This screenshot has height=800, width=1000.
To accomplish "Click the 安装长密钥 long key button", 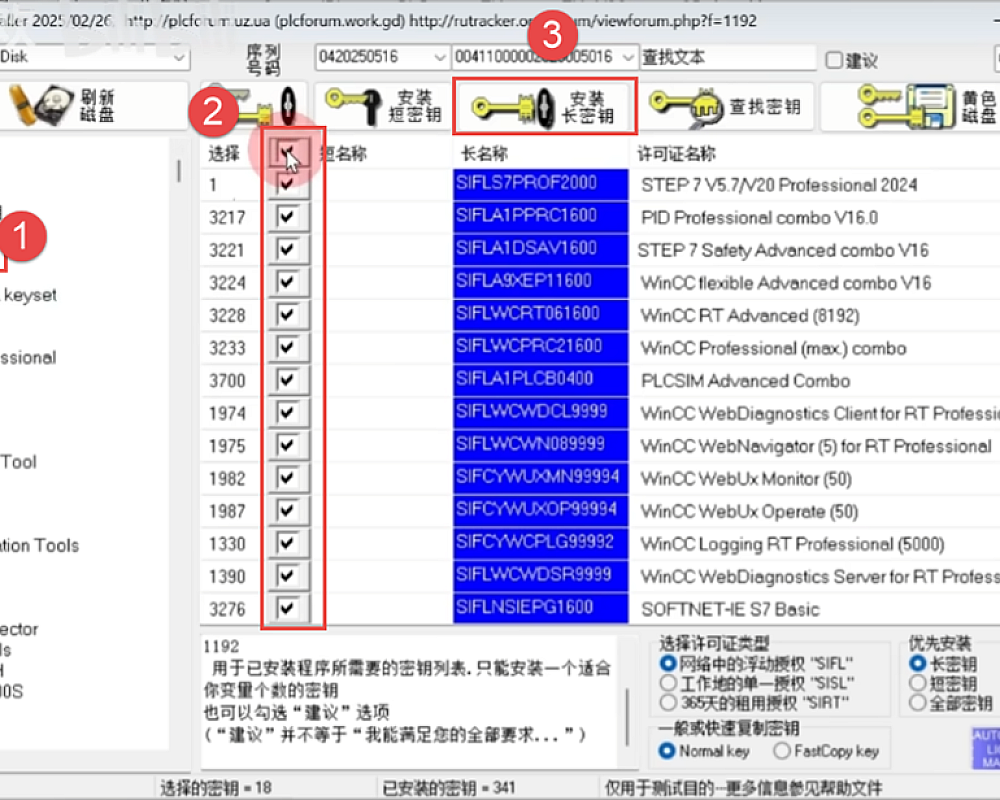I will click(x=544, y=107).
